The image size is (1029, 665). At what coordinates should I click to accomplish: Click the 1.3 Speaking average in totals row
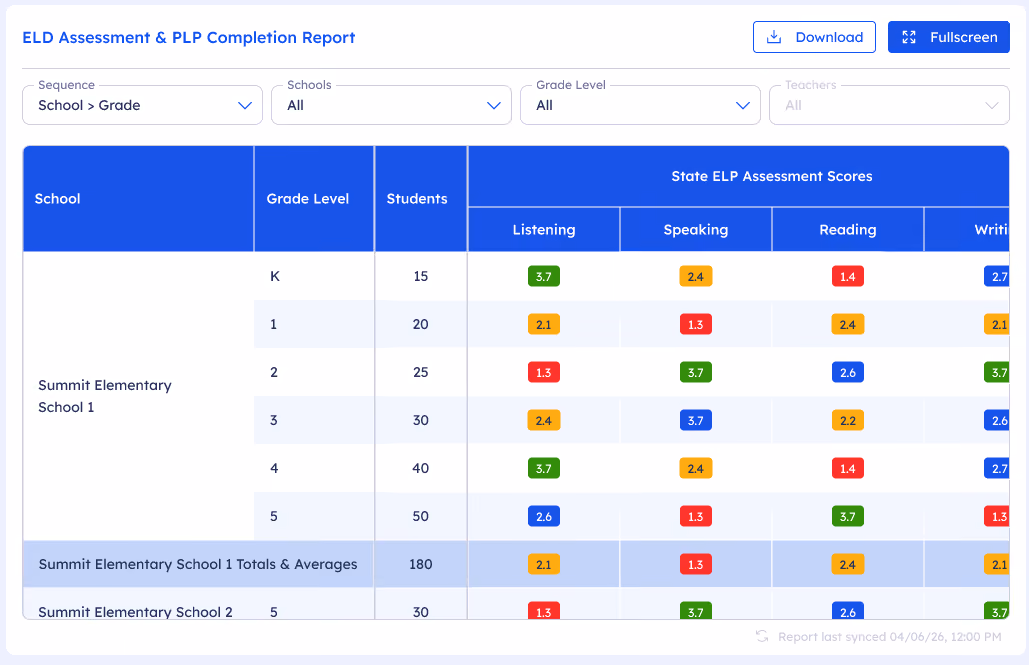tap(696, 564)
